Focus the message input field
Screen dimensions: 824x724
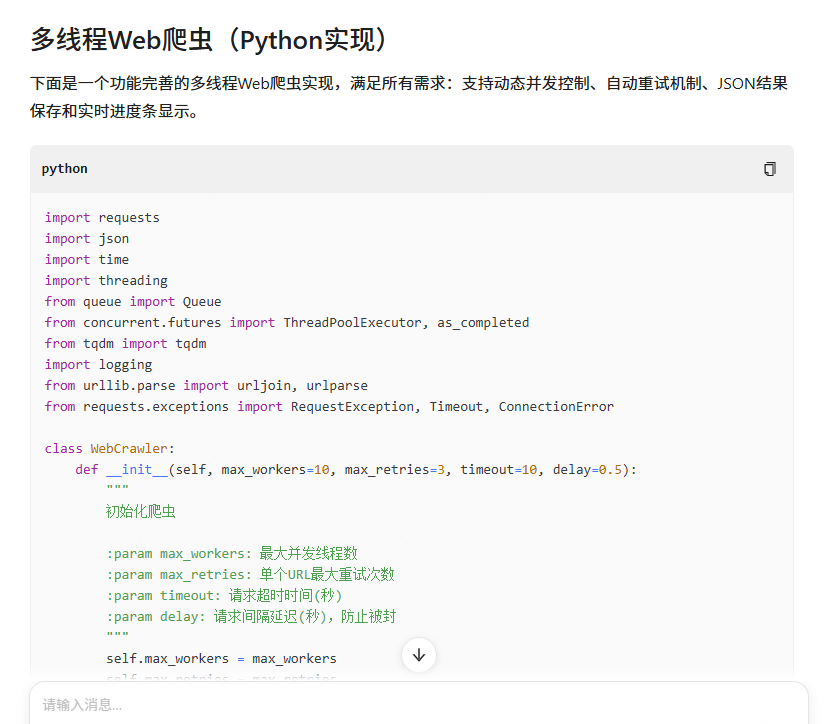400,705
